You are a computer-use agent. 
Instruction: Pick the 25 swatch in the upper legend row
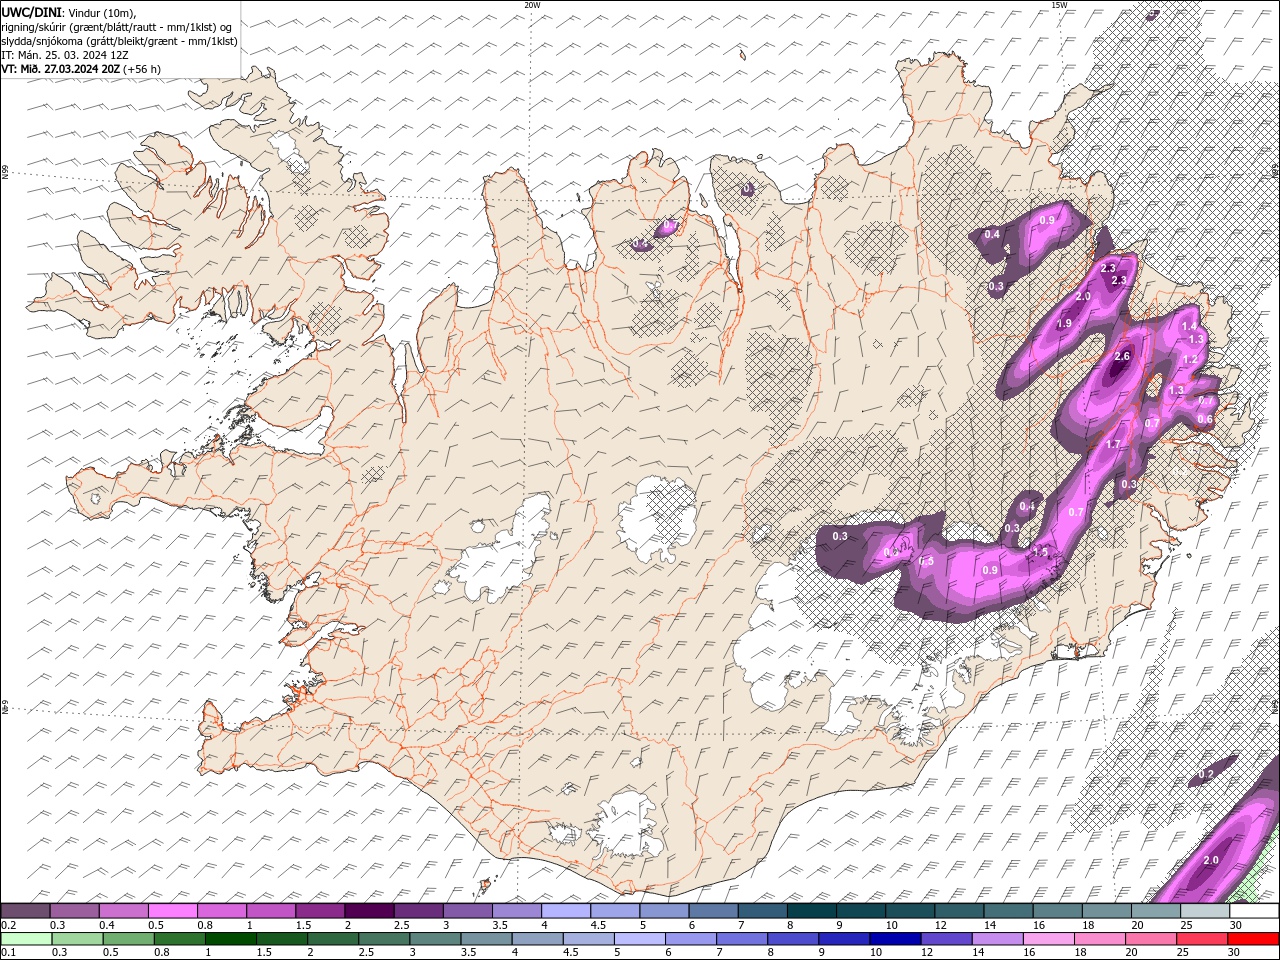point(1203,911)
